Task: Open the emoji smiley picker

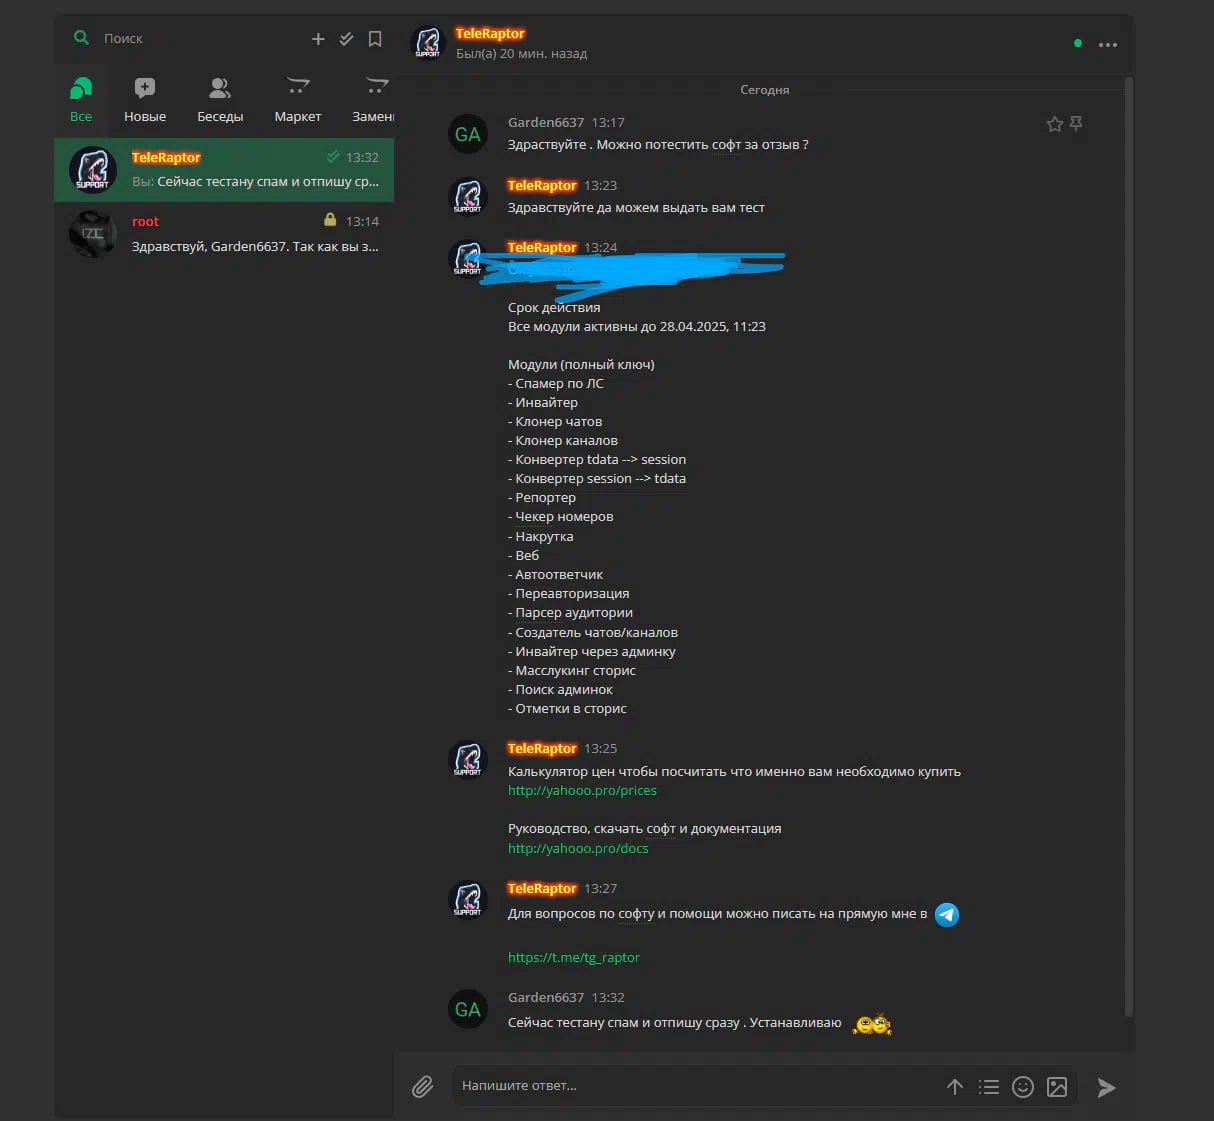Action: click(x=1023, y=1087)
